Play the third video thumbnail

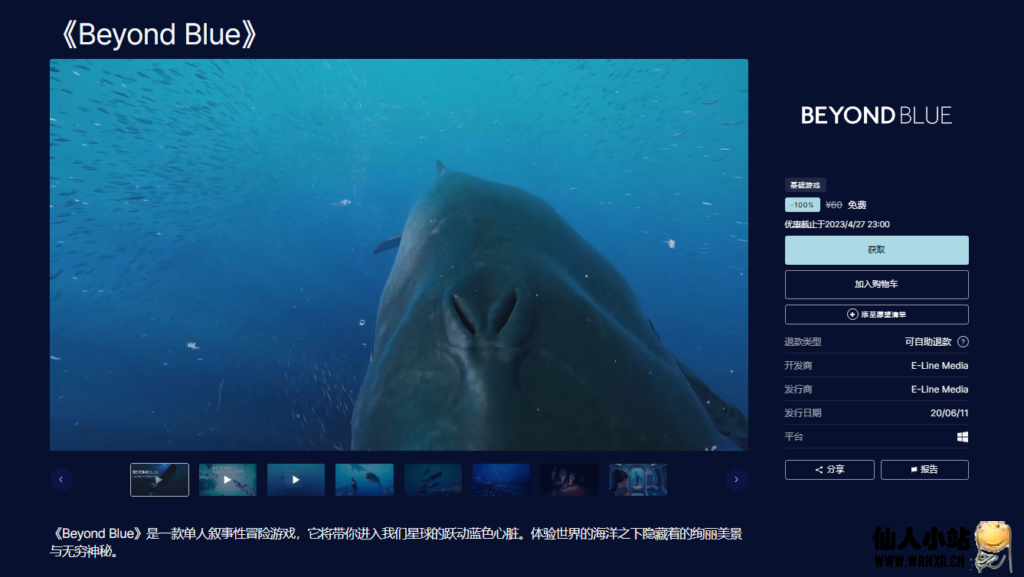point(296,480)
